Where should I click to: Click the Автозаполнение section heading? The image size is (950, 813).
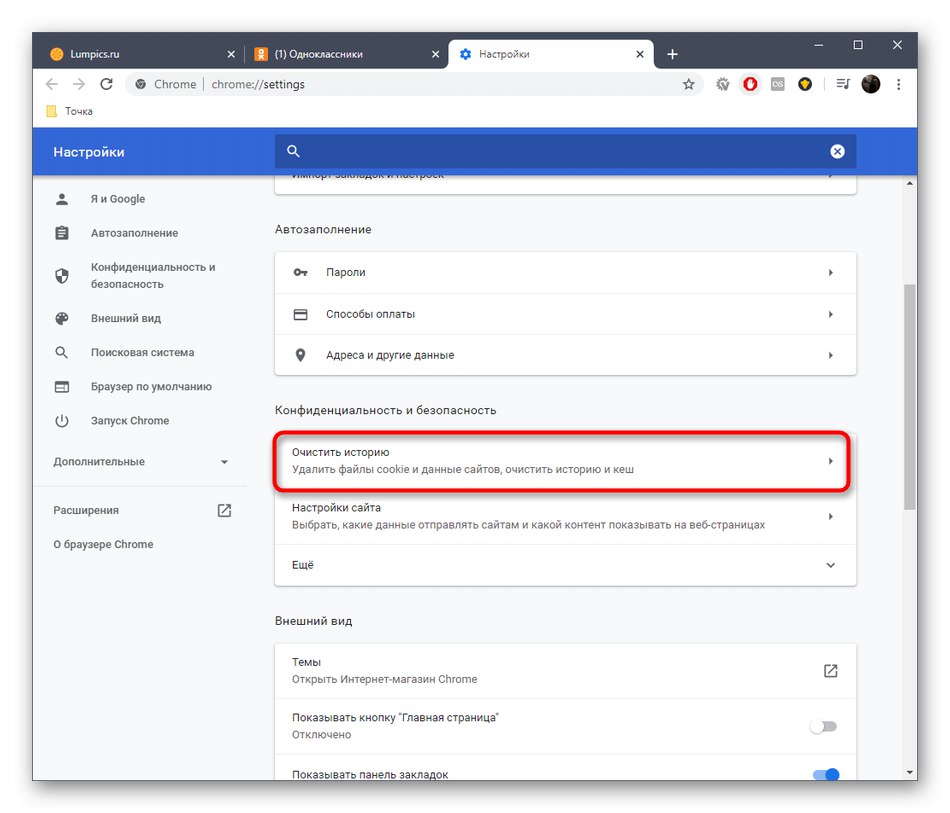click(323, 230)
